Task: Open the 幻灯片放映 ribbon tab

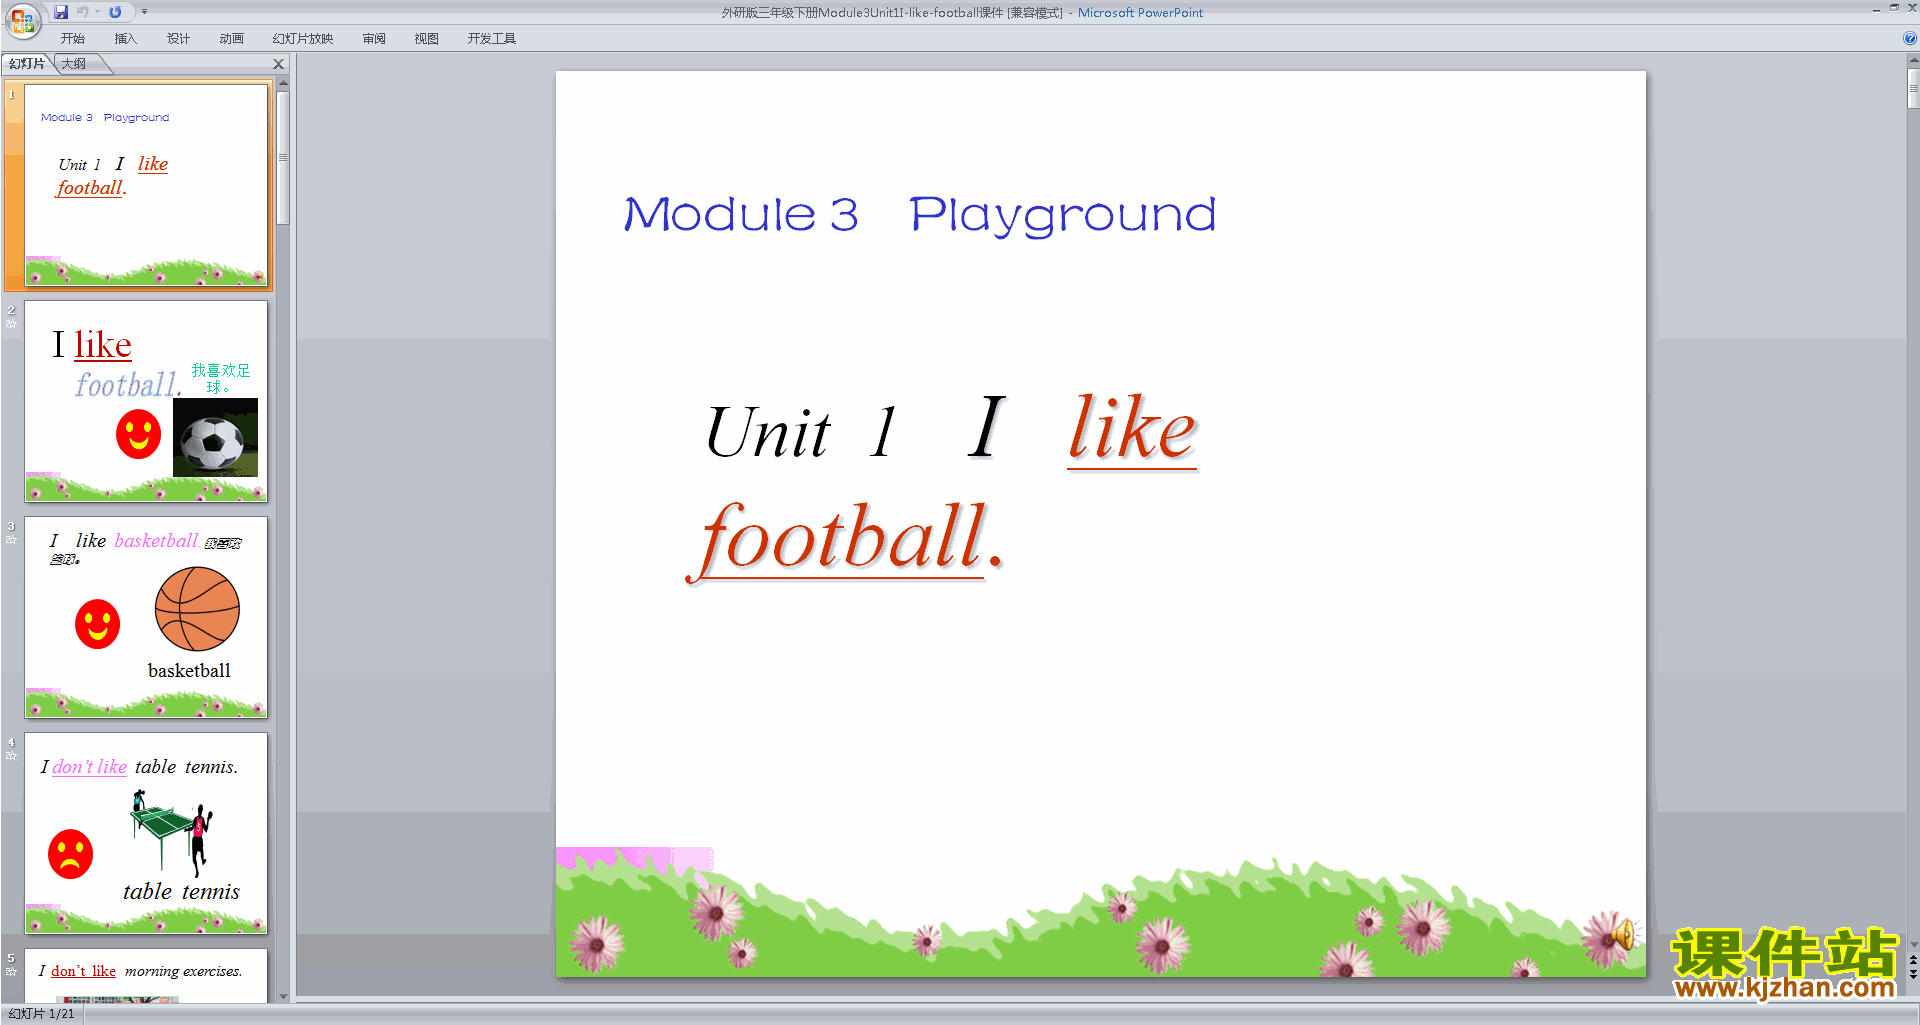Action: tap(302, 39)
